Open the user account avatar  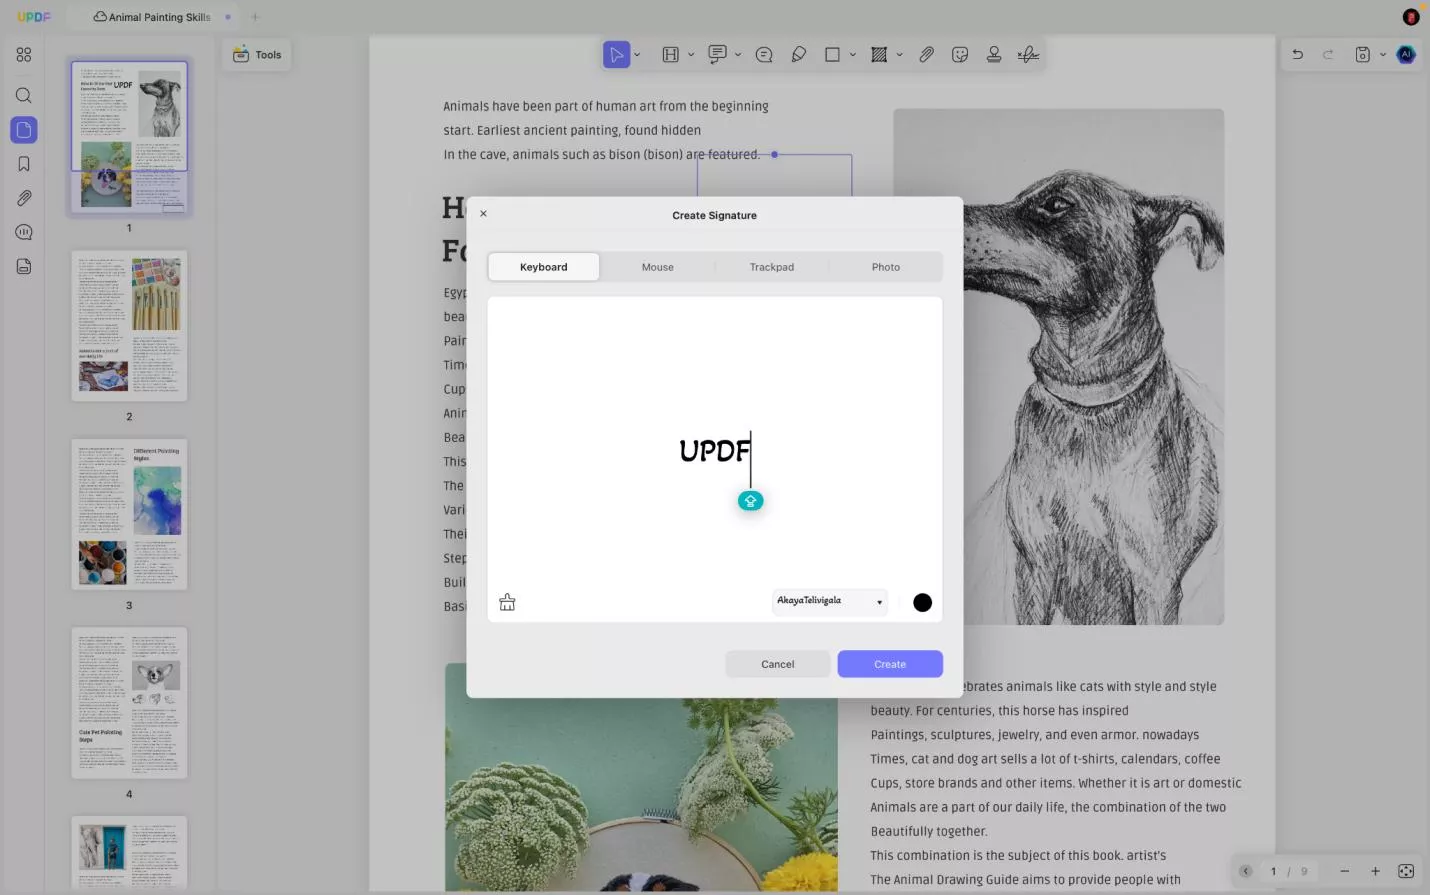1411,17
